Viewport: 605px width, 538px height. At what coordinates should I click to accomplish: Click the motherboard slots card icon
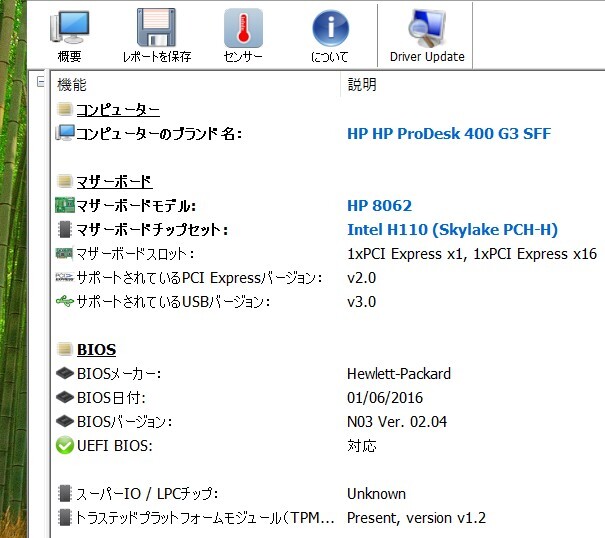64,253
